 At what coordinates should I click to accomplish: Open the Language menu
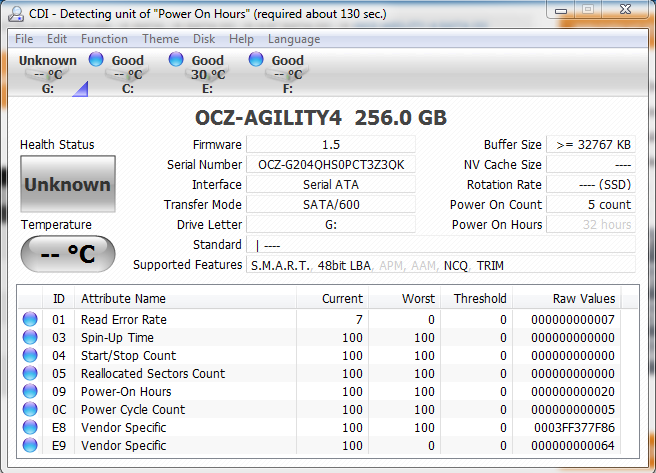click(294, 39)
